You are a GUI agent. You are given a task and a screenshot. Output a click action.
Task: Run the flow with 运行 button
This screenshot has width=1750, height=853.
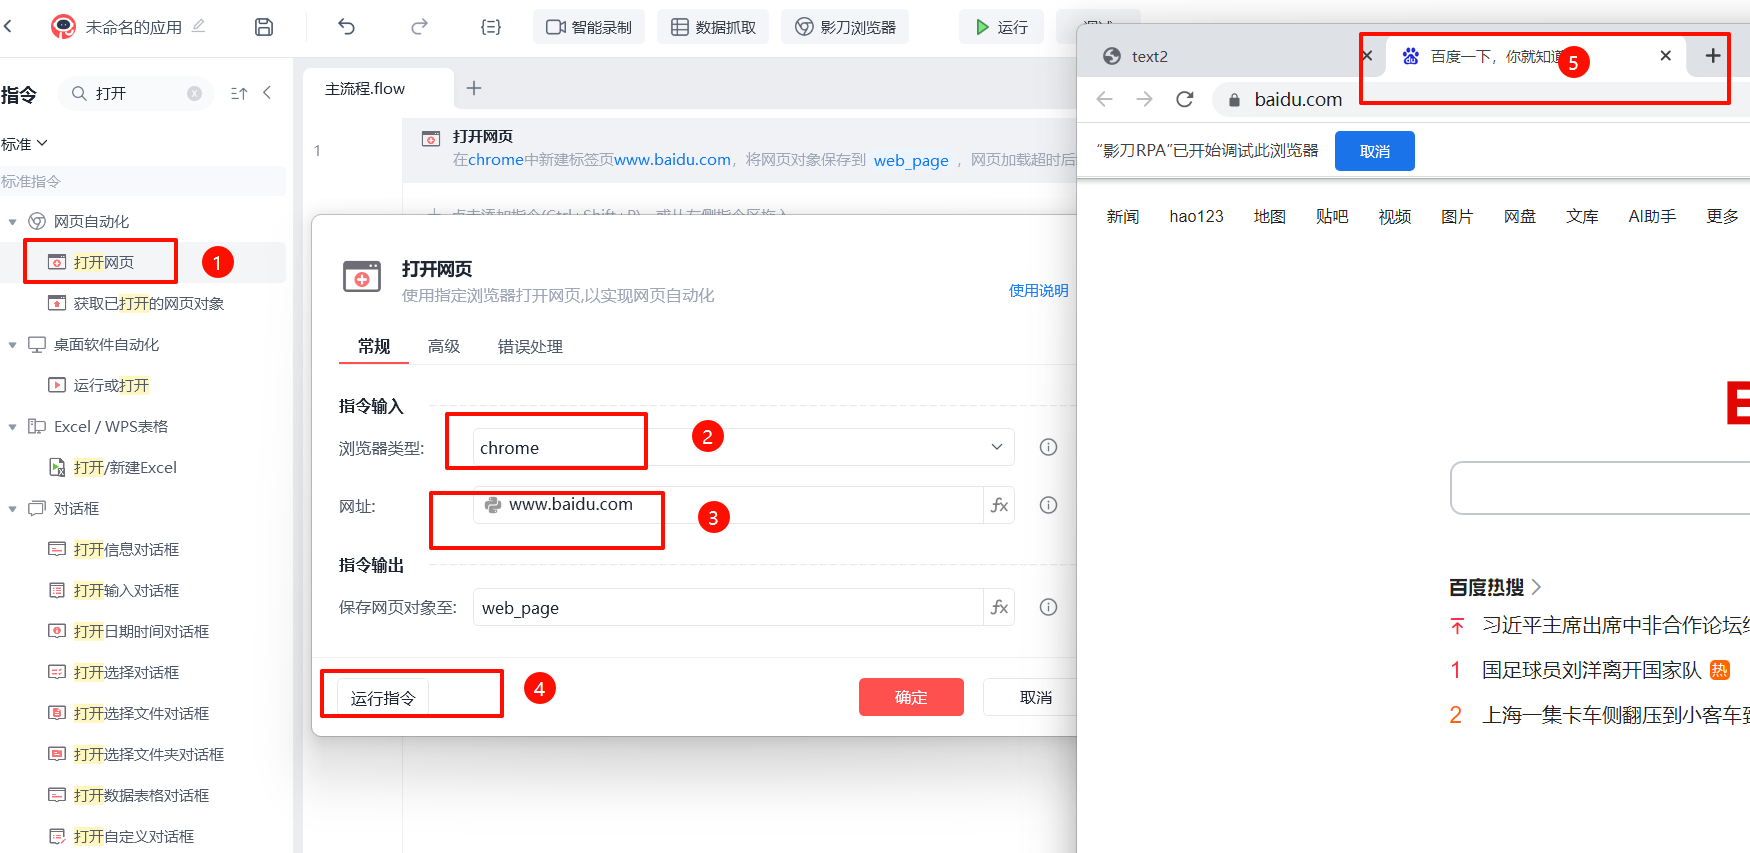(1001, 27)
